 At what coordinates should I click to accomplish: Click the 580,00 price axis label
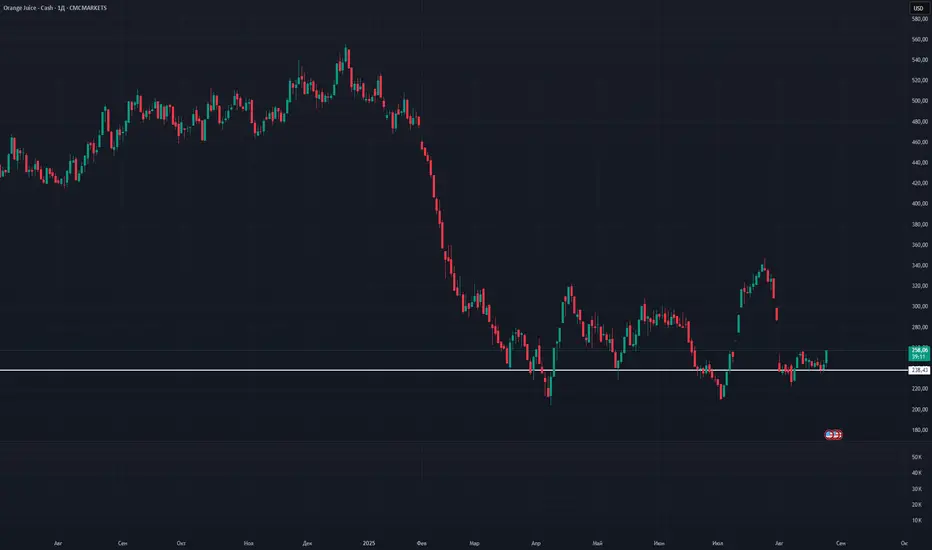pyautogui.click(x=920, y=19)
